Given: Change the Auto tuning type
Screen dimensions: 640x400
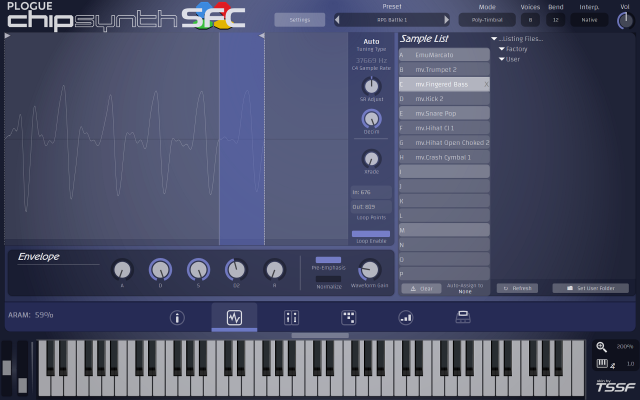Looking at the screenshot, I should [371, 42].
